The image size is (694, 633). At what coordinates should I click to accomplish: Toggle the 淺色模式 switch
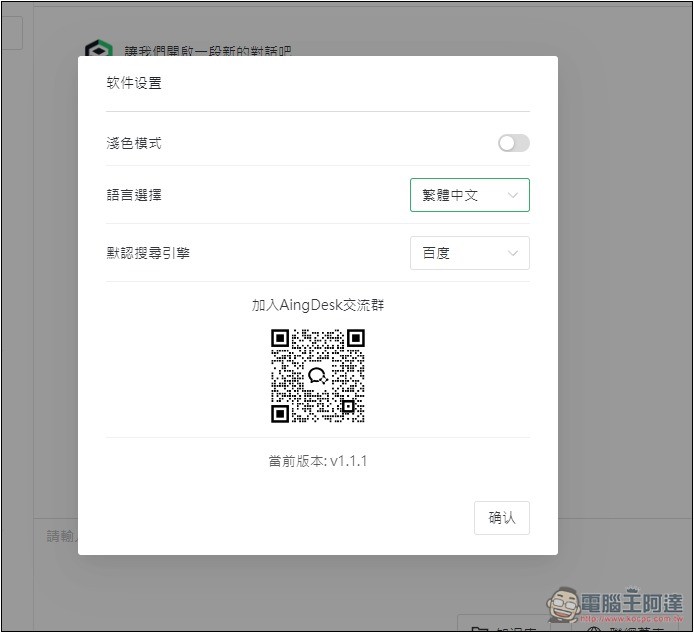[513, 143]
